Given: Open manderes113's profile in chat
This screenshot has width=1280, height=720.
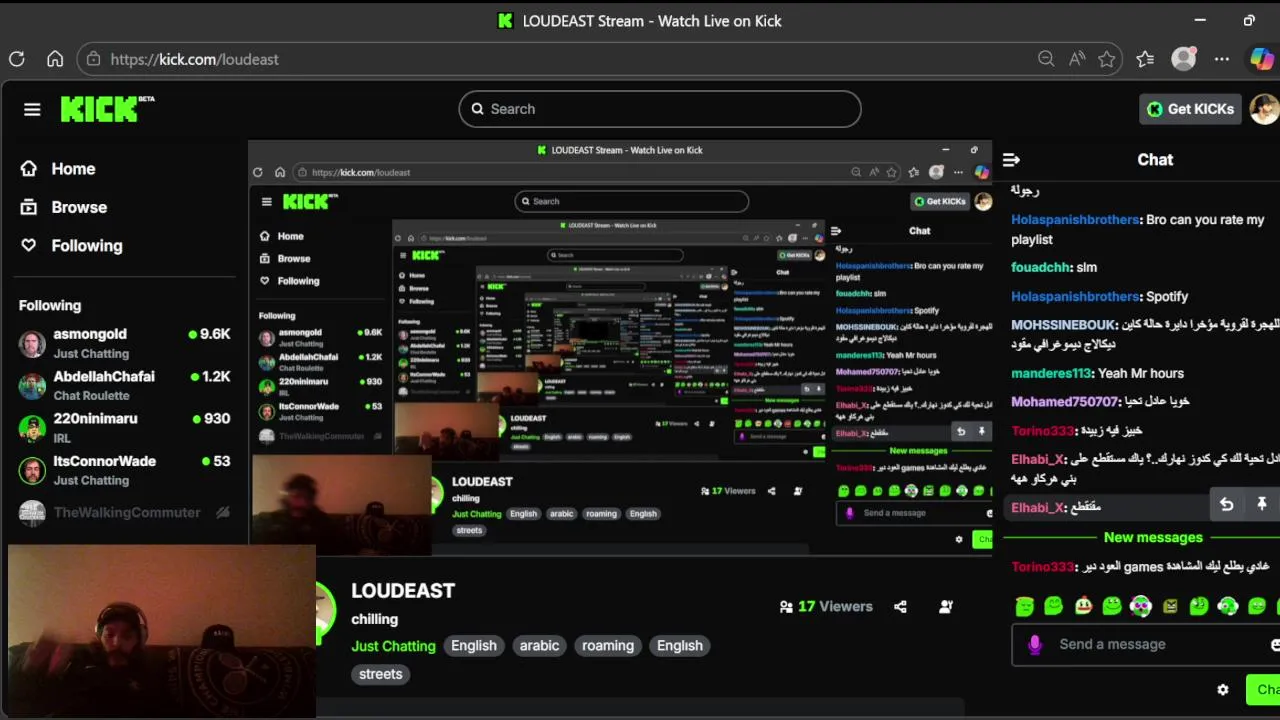Looking at the screenshot, I should click(1051, 373).
